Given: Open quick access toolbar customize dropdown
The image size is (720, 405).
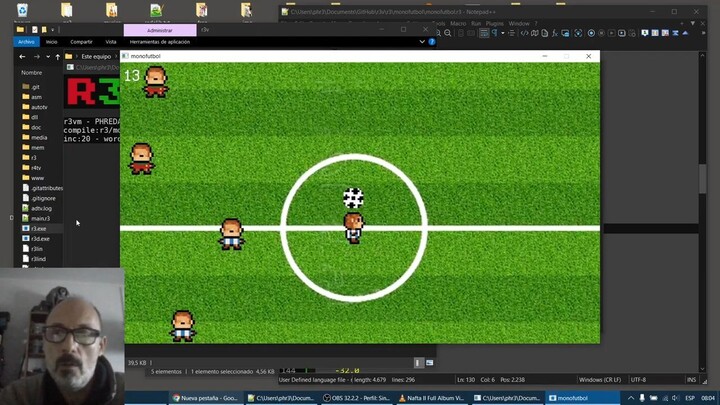Looking at the screenshot, I should (x=52, y=30).
